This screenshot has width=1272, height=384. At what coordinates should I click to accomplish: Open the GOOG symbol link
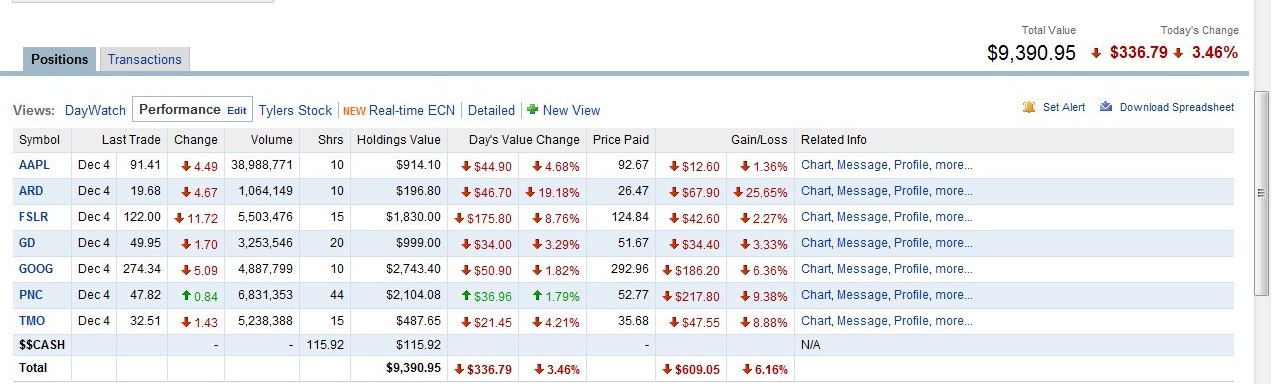point(35,269)
